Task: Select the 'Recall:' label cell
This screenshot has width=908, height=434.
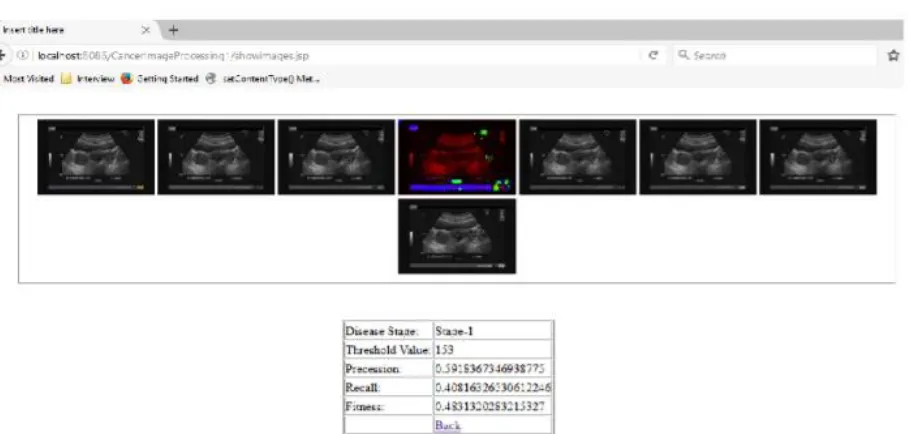Action: [388, 387]
